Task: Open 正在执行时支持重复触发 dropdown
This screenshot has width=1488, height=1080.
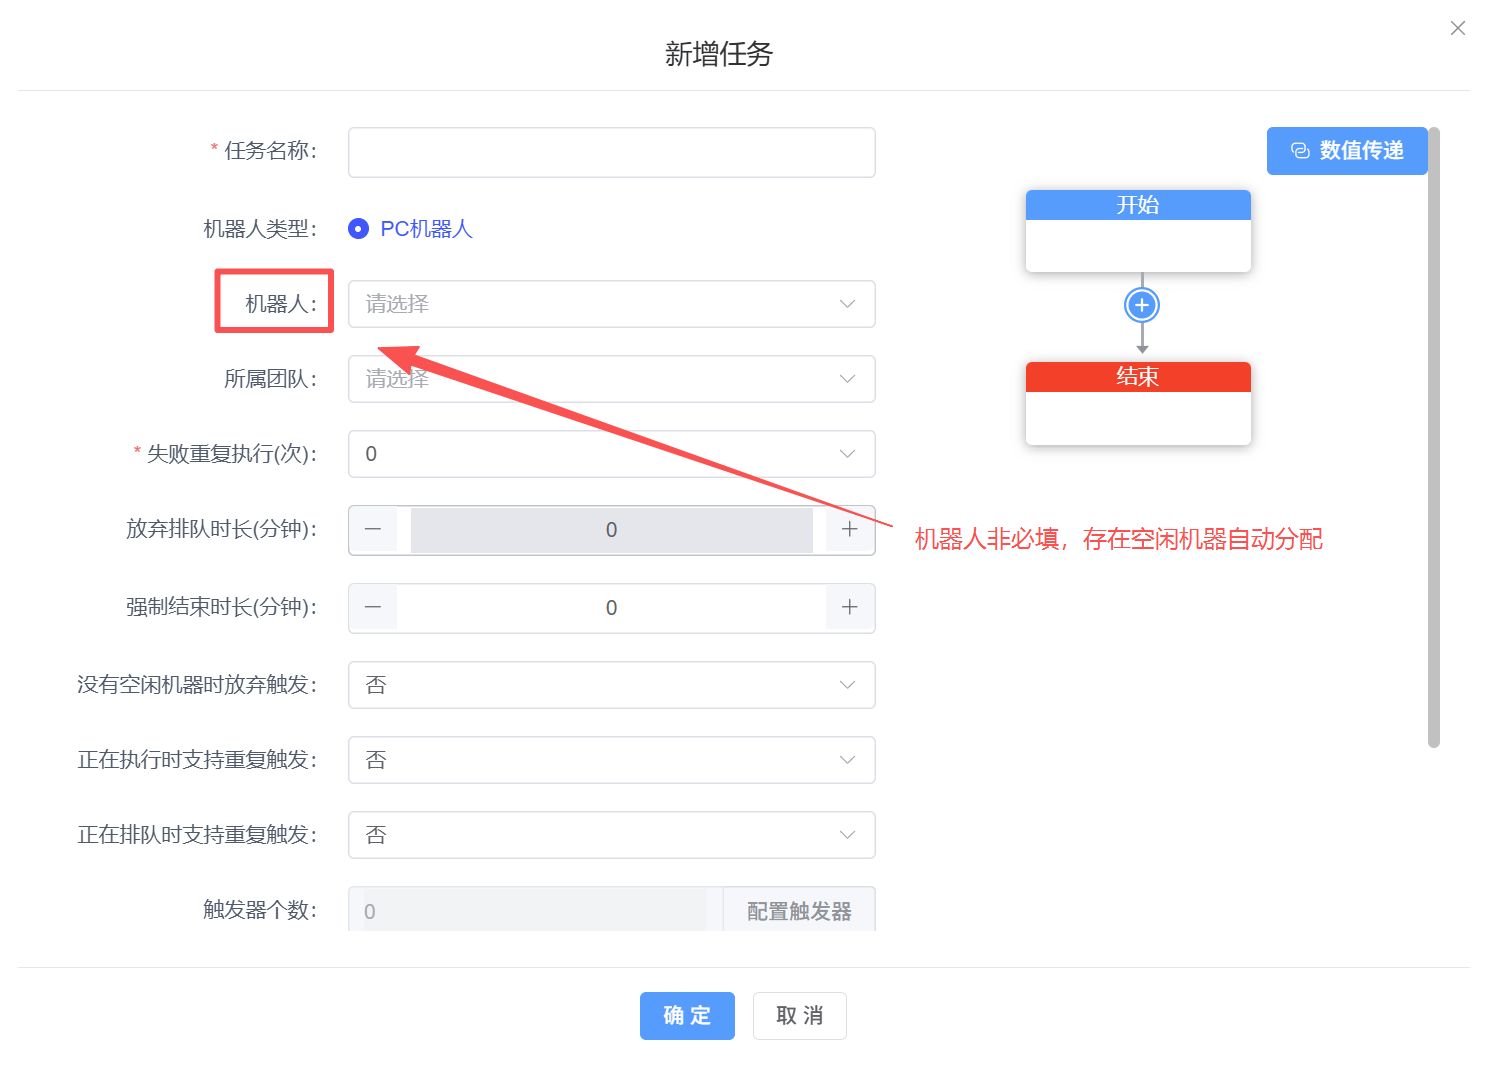Action: point(611,760)
